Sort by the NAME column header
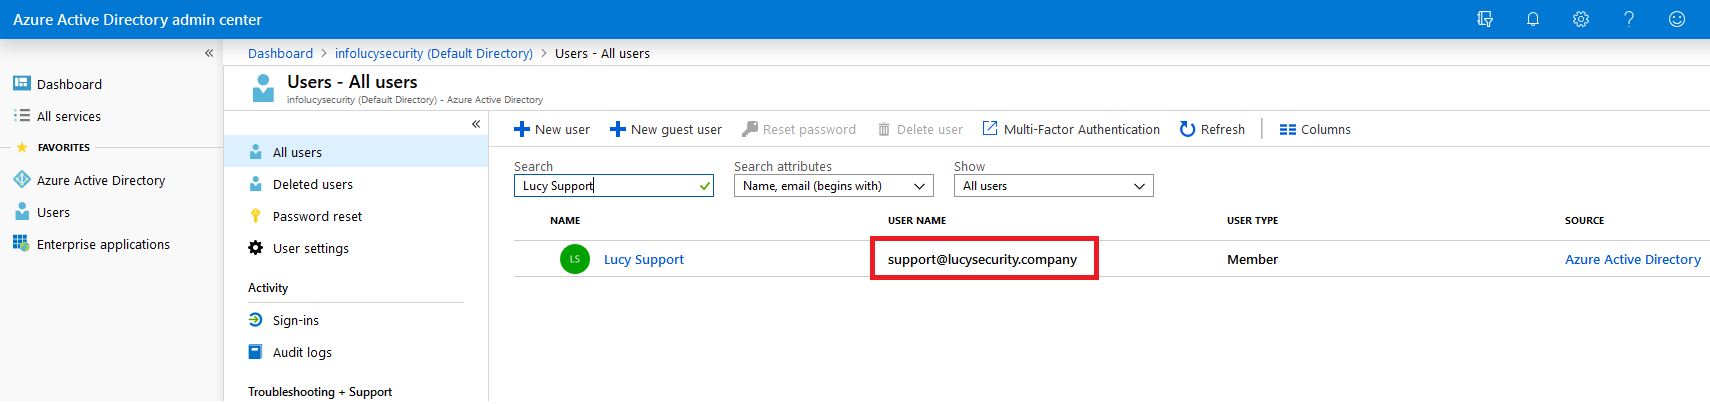This screenshot has width=1710, height=404. tap(565, 220)
